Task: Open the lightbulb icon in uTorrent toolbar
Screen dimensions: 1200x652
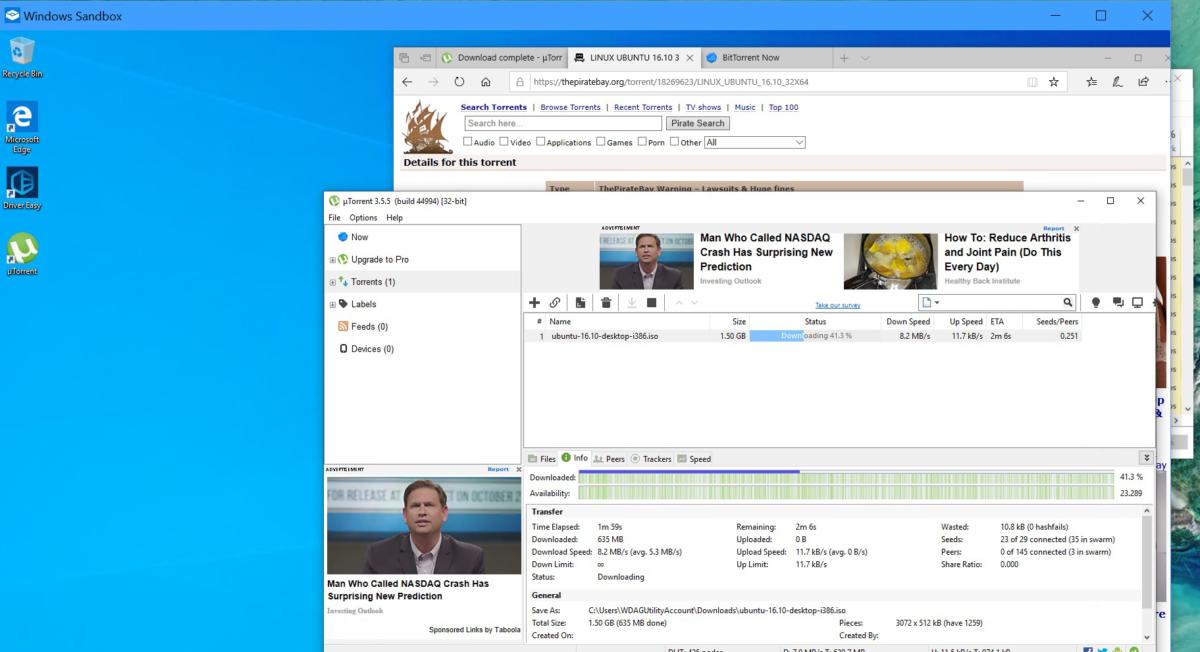Action: (x=1096, y=302)
